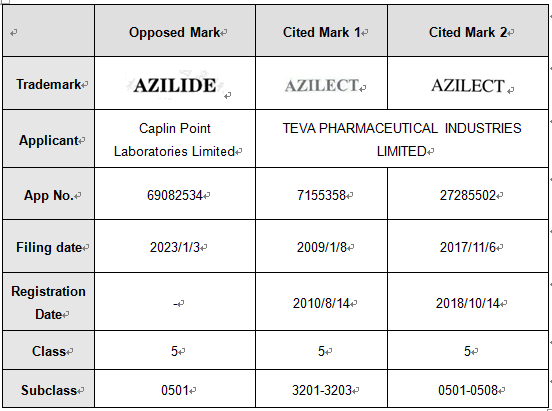
Task: Select application number 7155358
Action: tap(321, 195)
